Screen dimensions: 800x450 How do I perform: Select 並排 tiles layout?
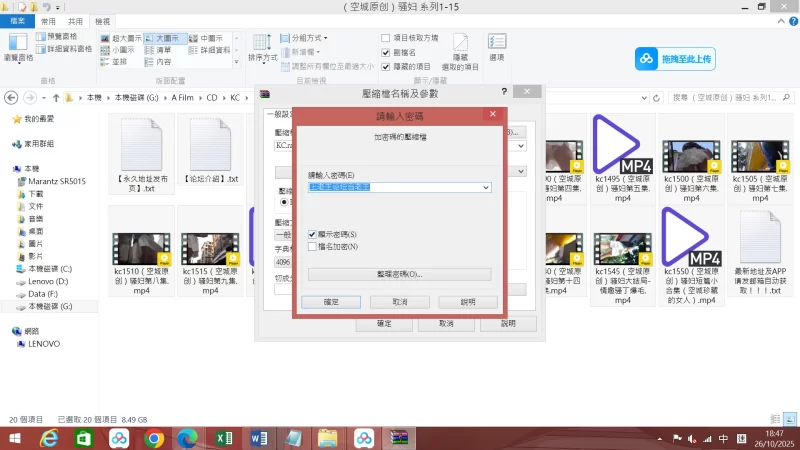114,62
